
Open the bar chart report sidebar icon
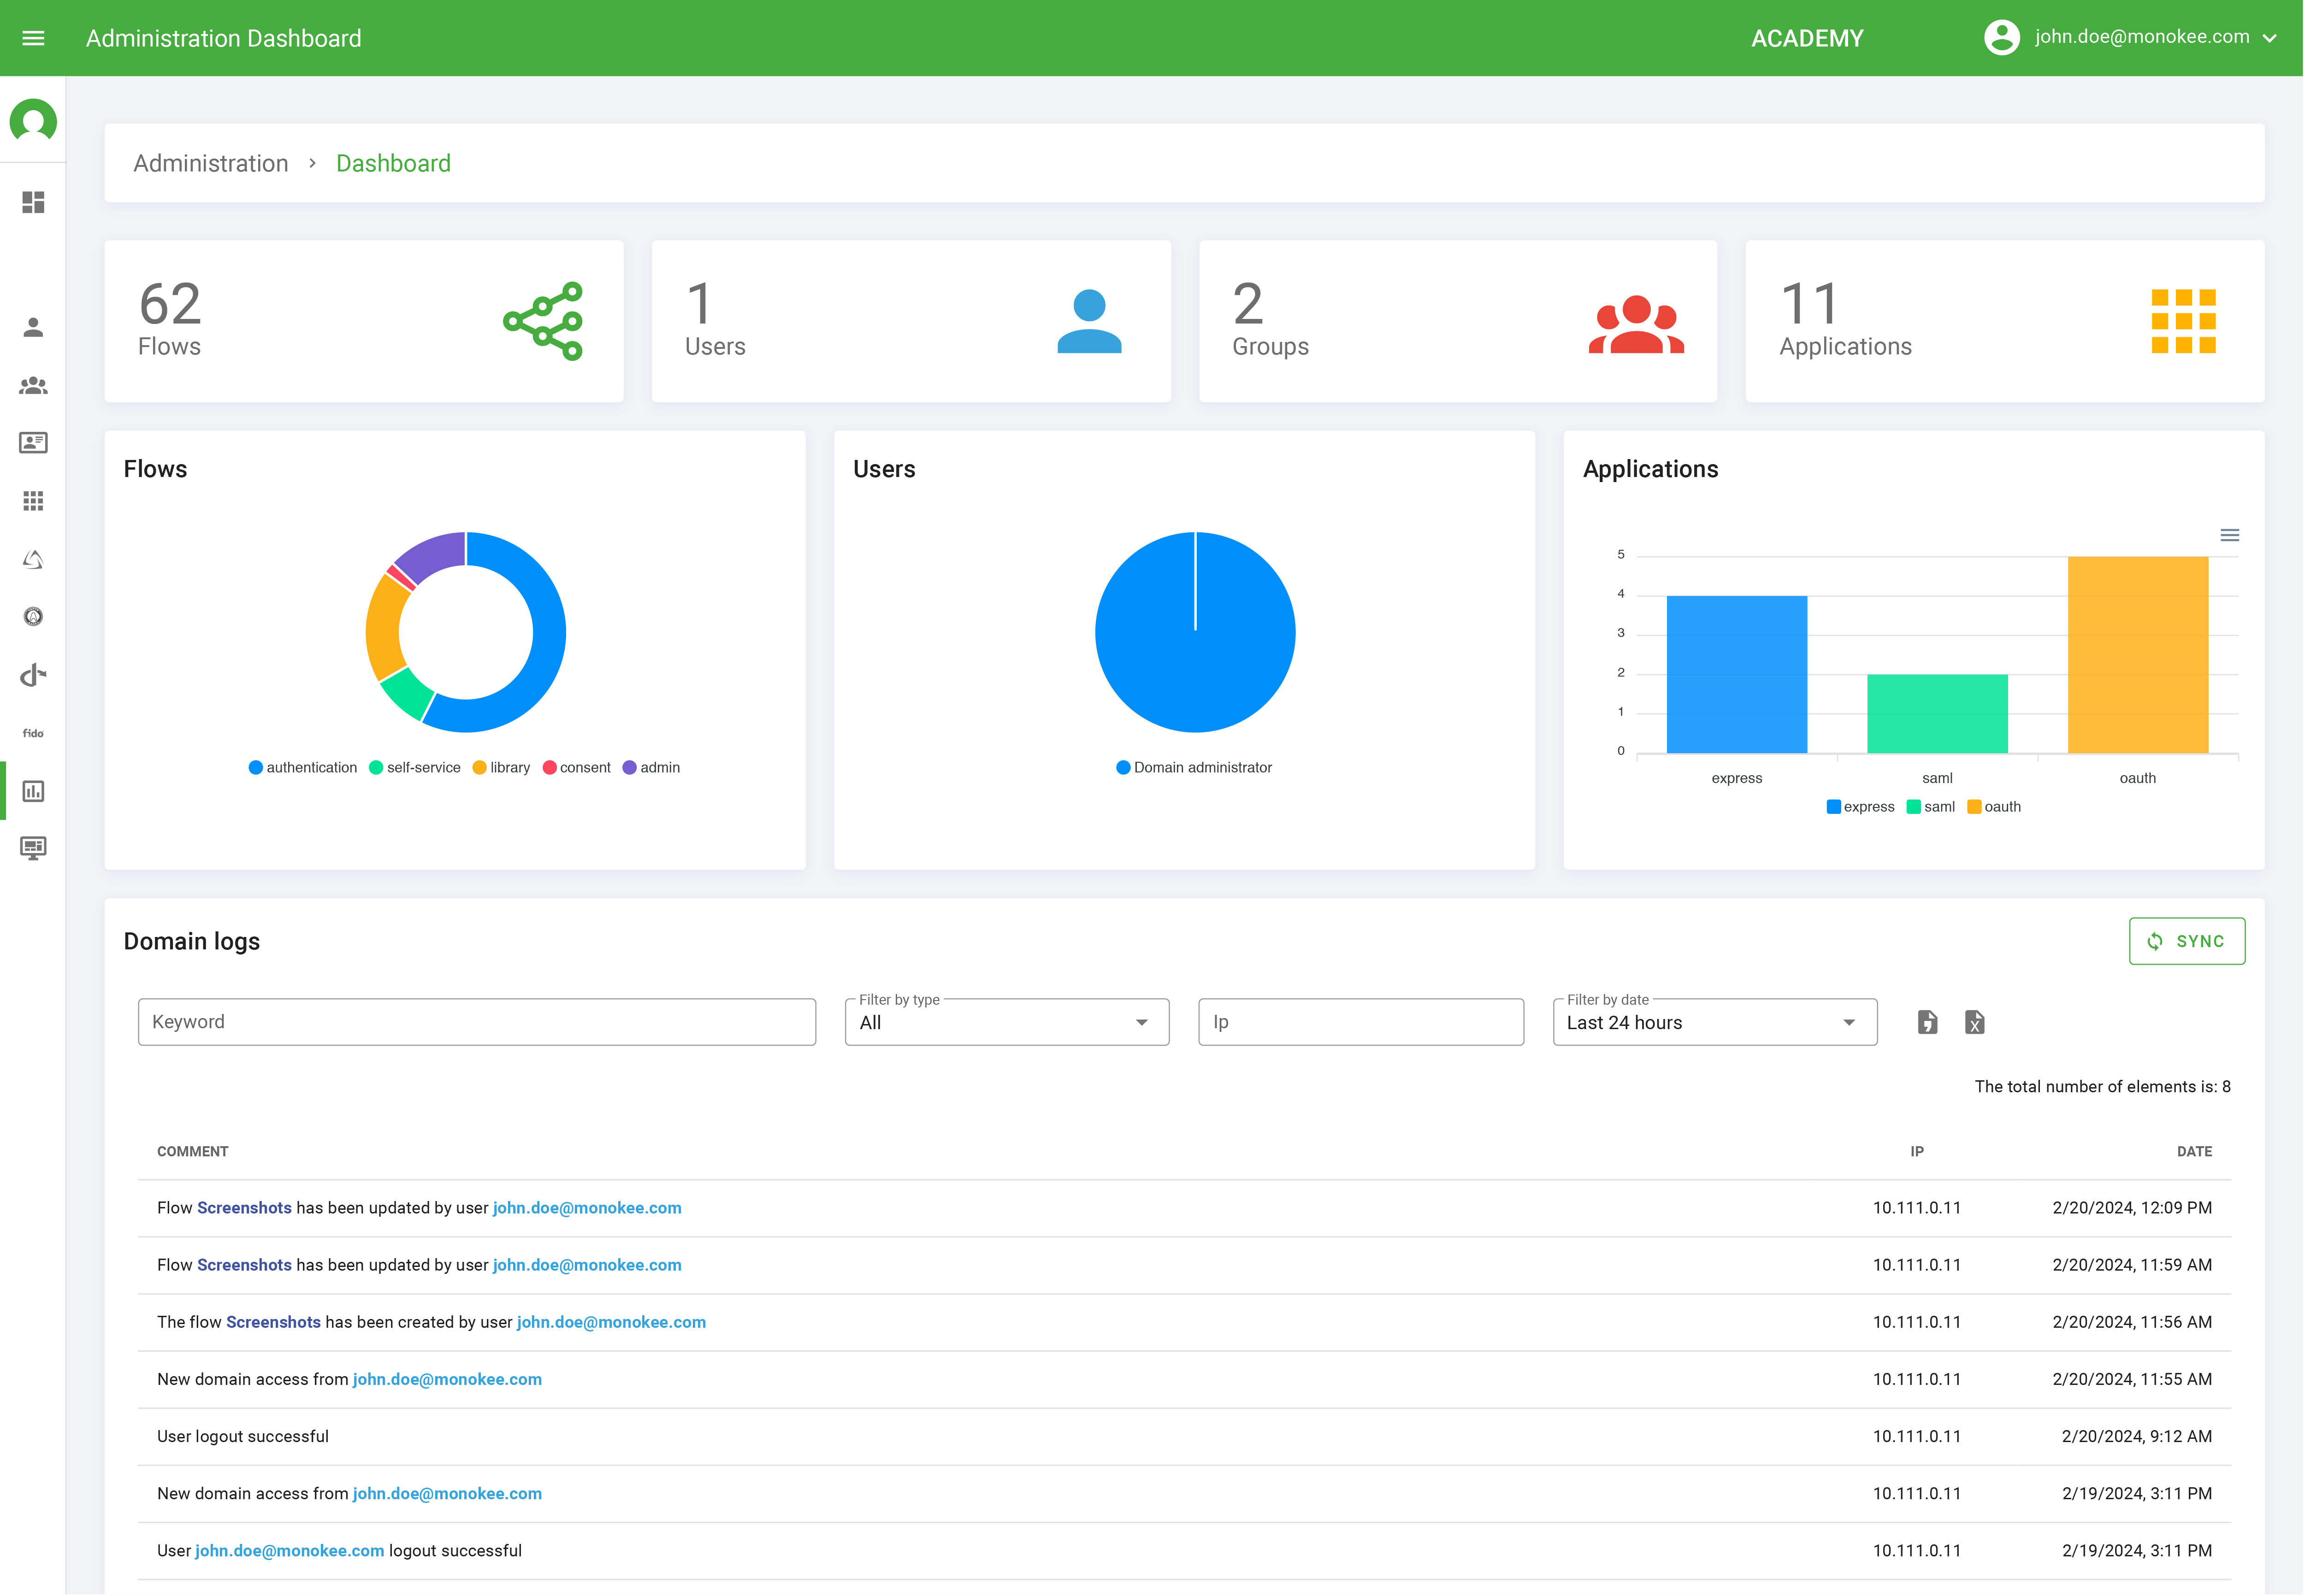point(33,791)
